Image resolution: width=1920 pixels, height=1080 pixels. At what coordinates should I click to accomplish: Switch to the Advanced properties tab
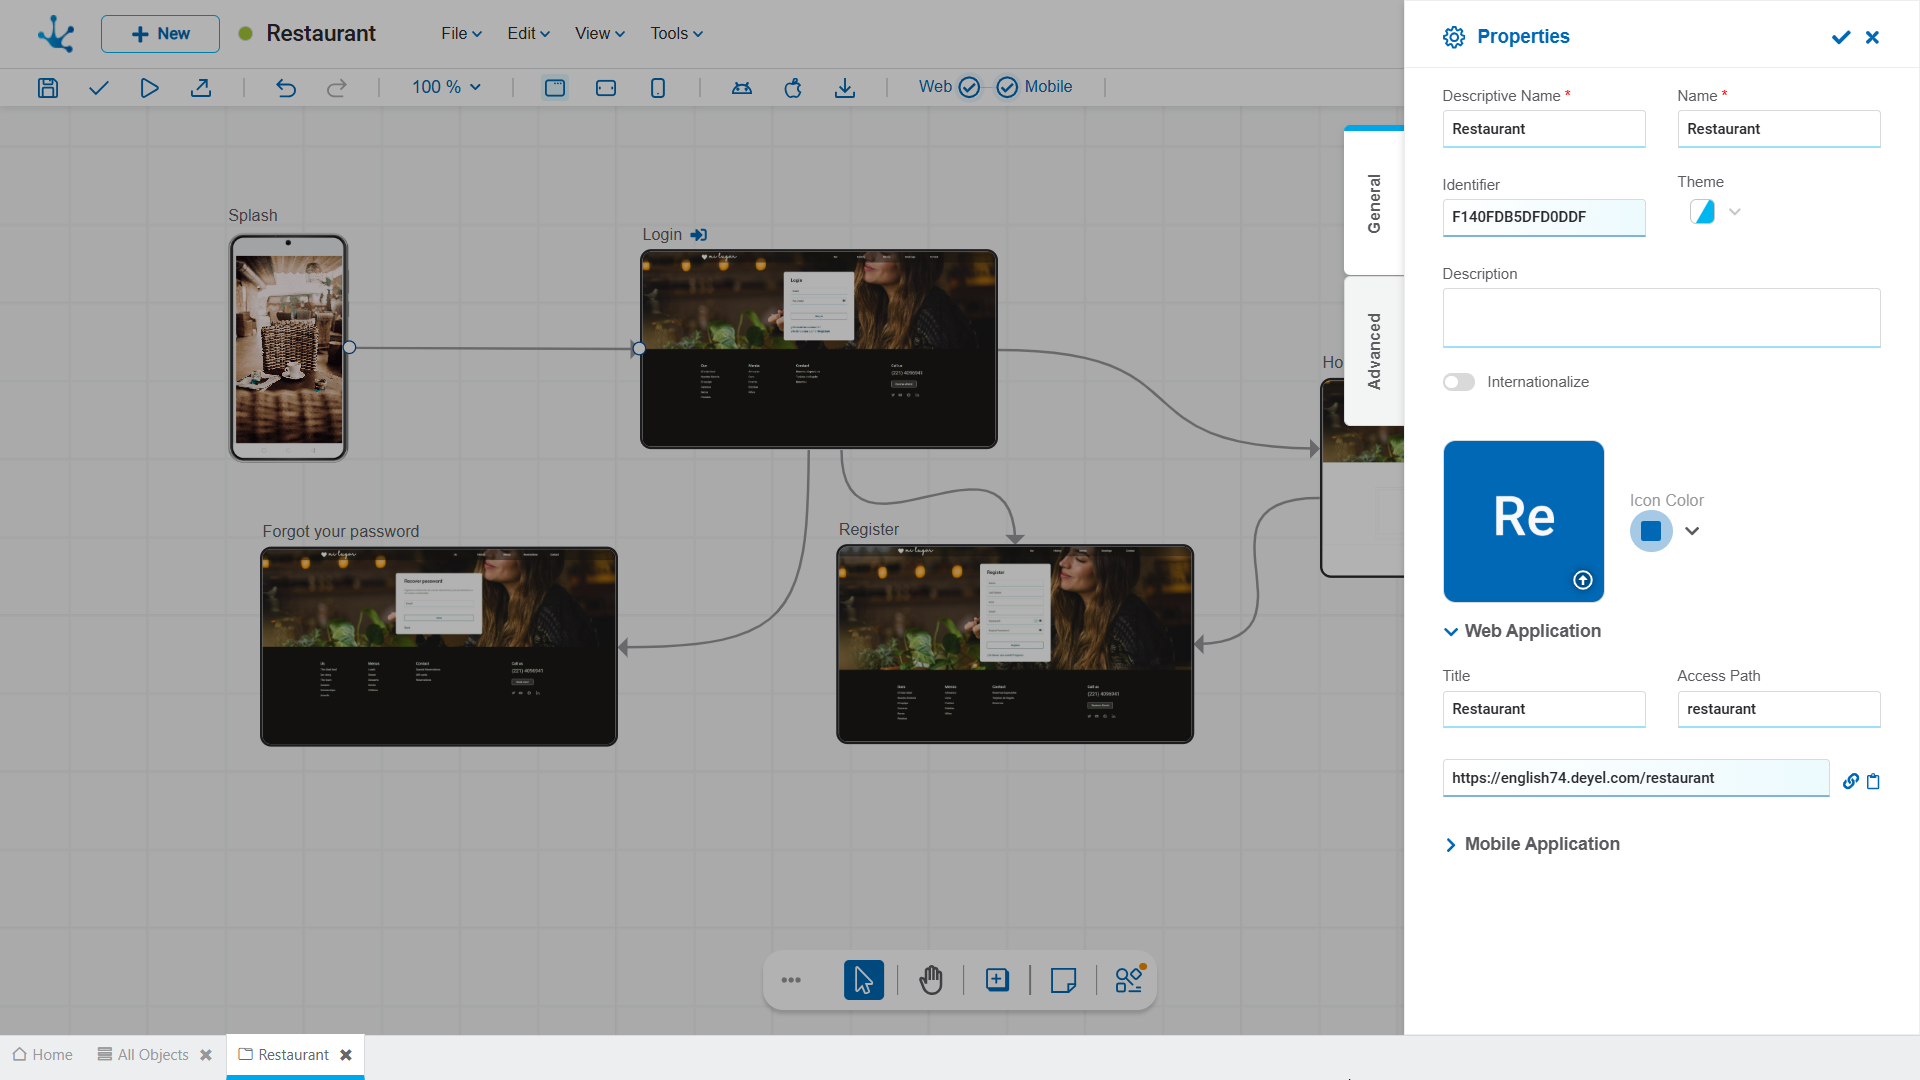(x=1375, y=351)
